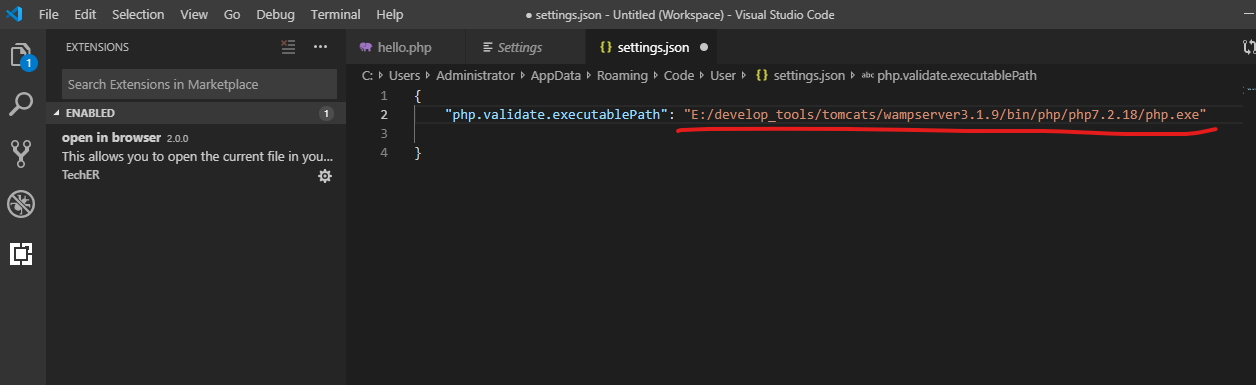Viewport: 1256px width, 385px height.
Task: Click the Administrator breadcrumb segment
Action: 476,75
